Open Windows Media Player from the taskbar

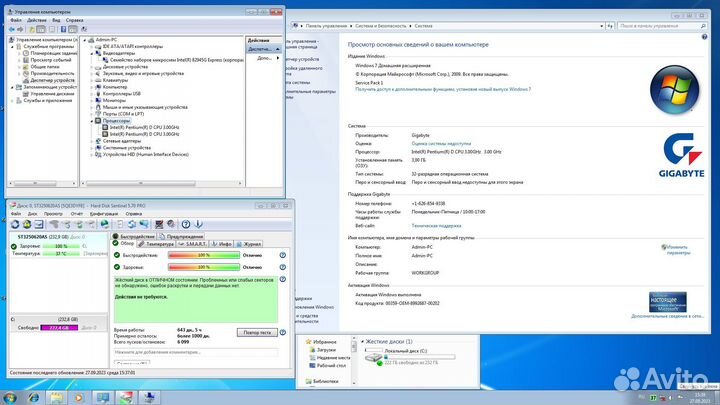coord(79,397)
